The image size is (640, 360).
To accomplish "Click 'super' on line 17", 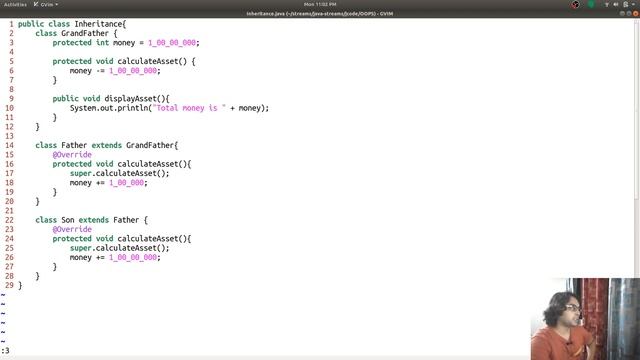I will (80, 173).
